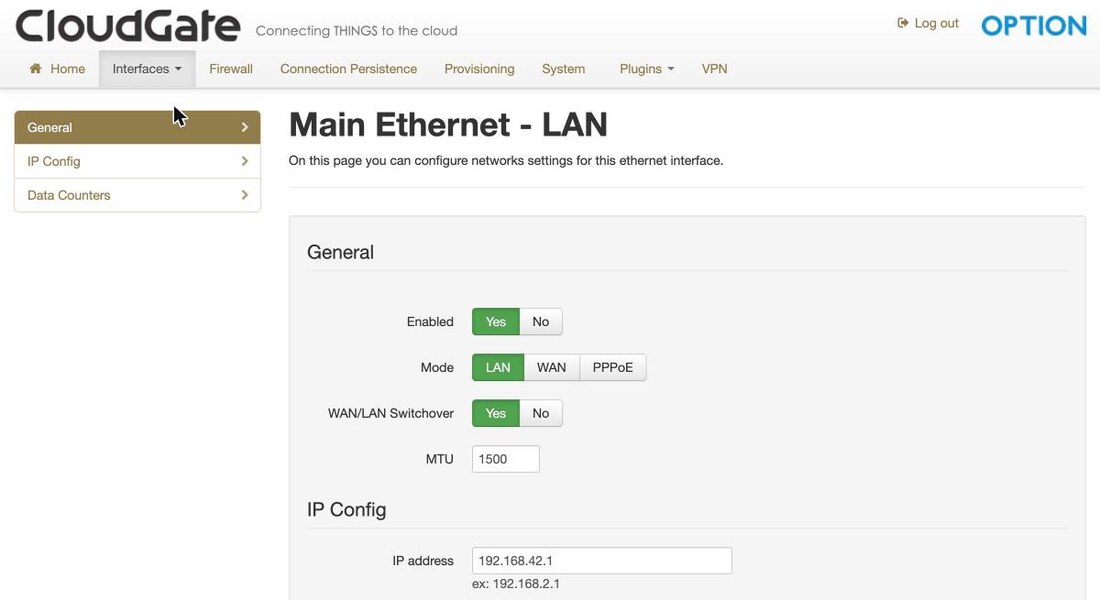Select PPPoE mode
Image resolution: width=1100 pixels, height=600 pixels.
point(612,367)
